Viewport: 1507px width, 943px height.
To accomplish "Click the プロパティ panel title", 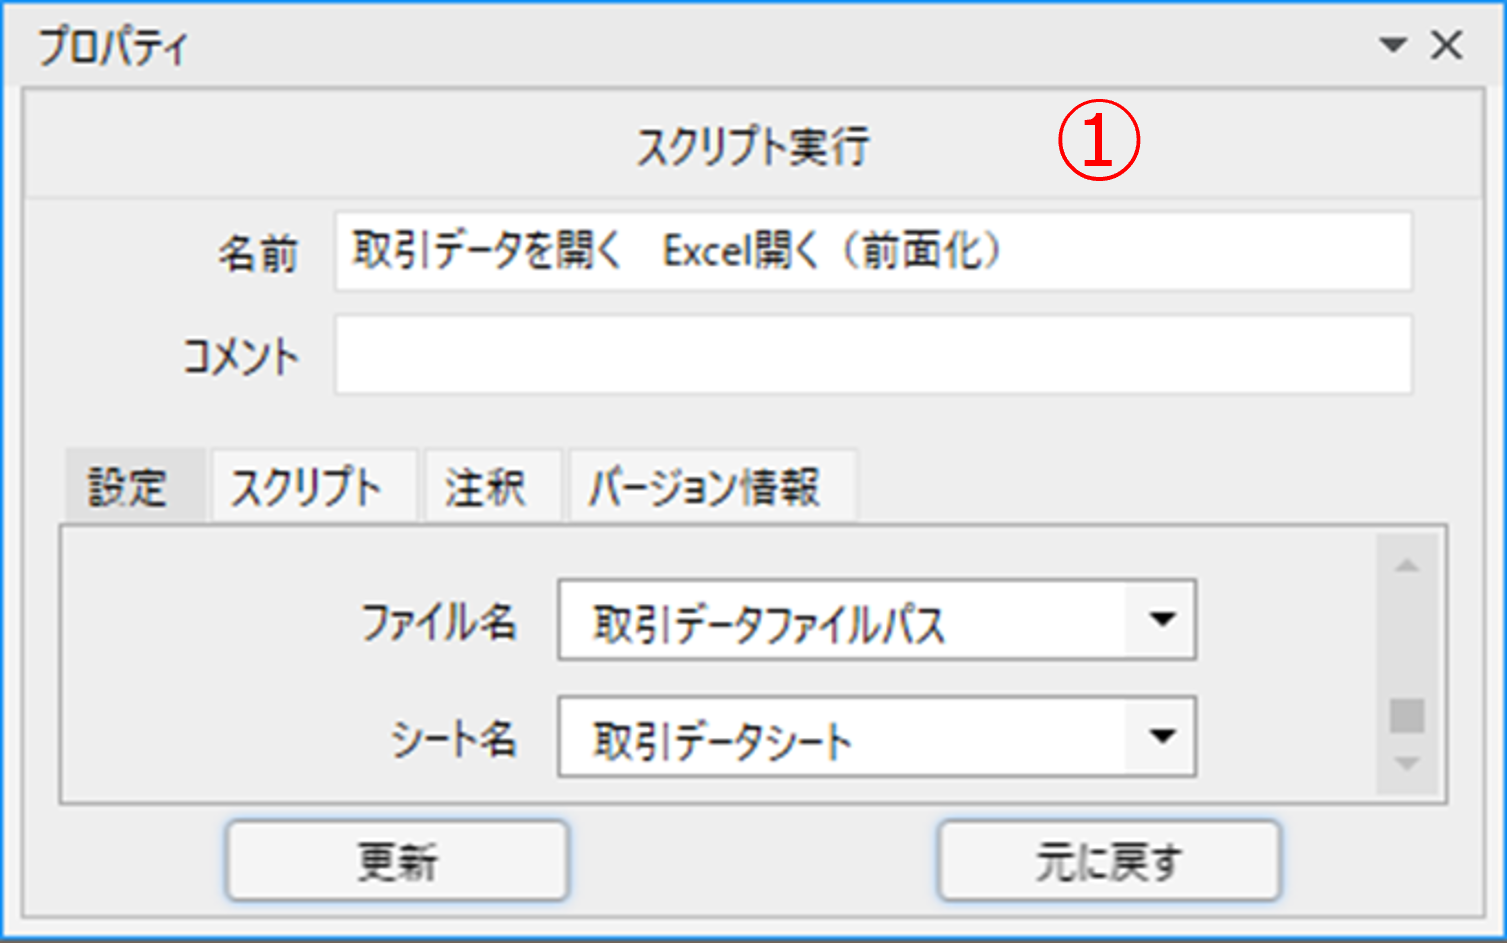I will pos(113,46).
